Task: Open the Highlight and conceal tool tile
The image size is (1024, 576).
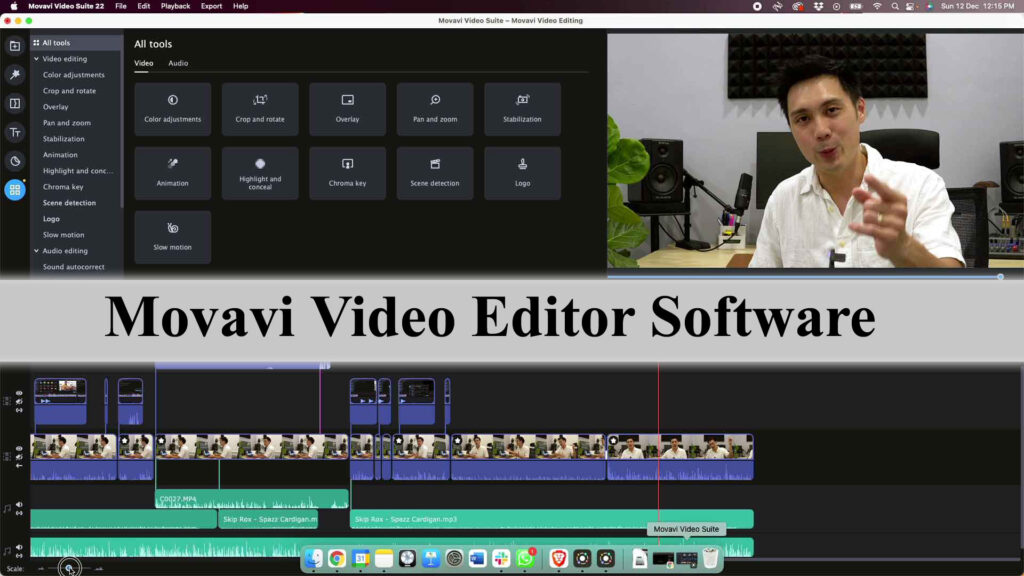Action: (x=260, y=173)
